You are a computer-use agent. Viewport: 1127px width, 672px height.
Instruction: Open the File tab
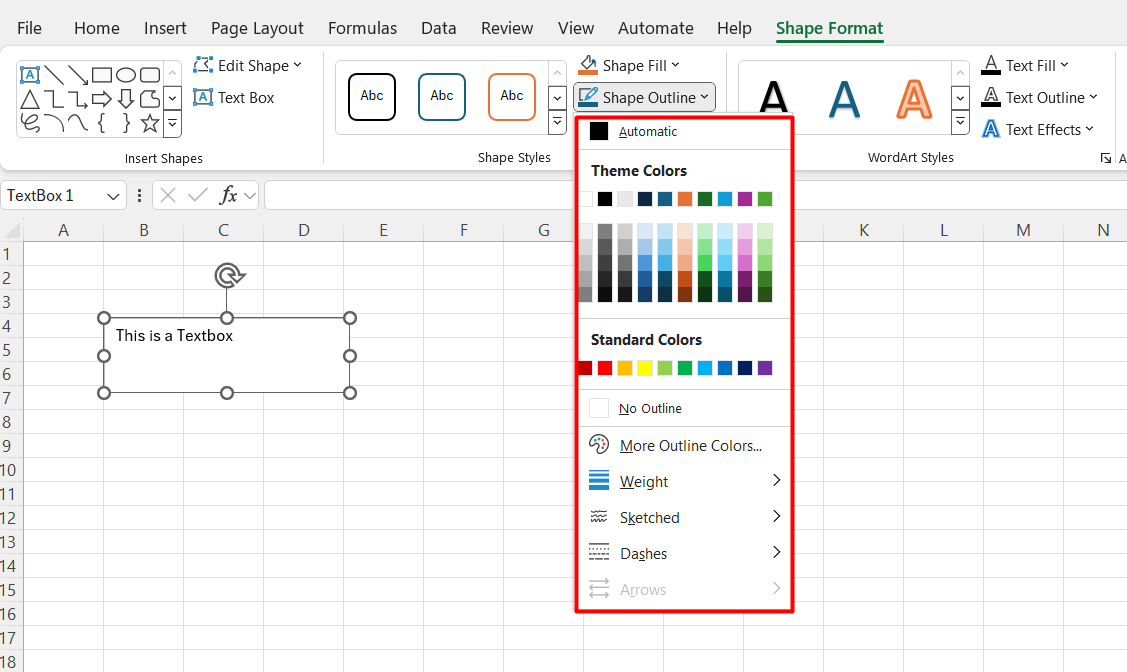(x=29, y=28)
